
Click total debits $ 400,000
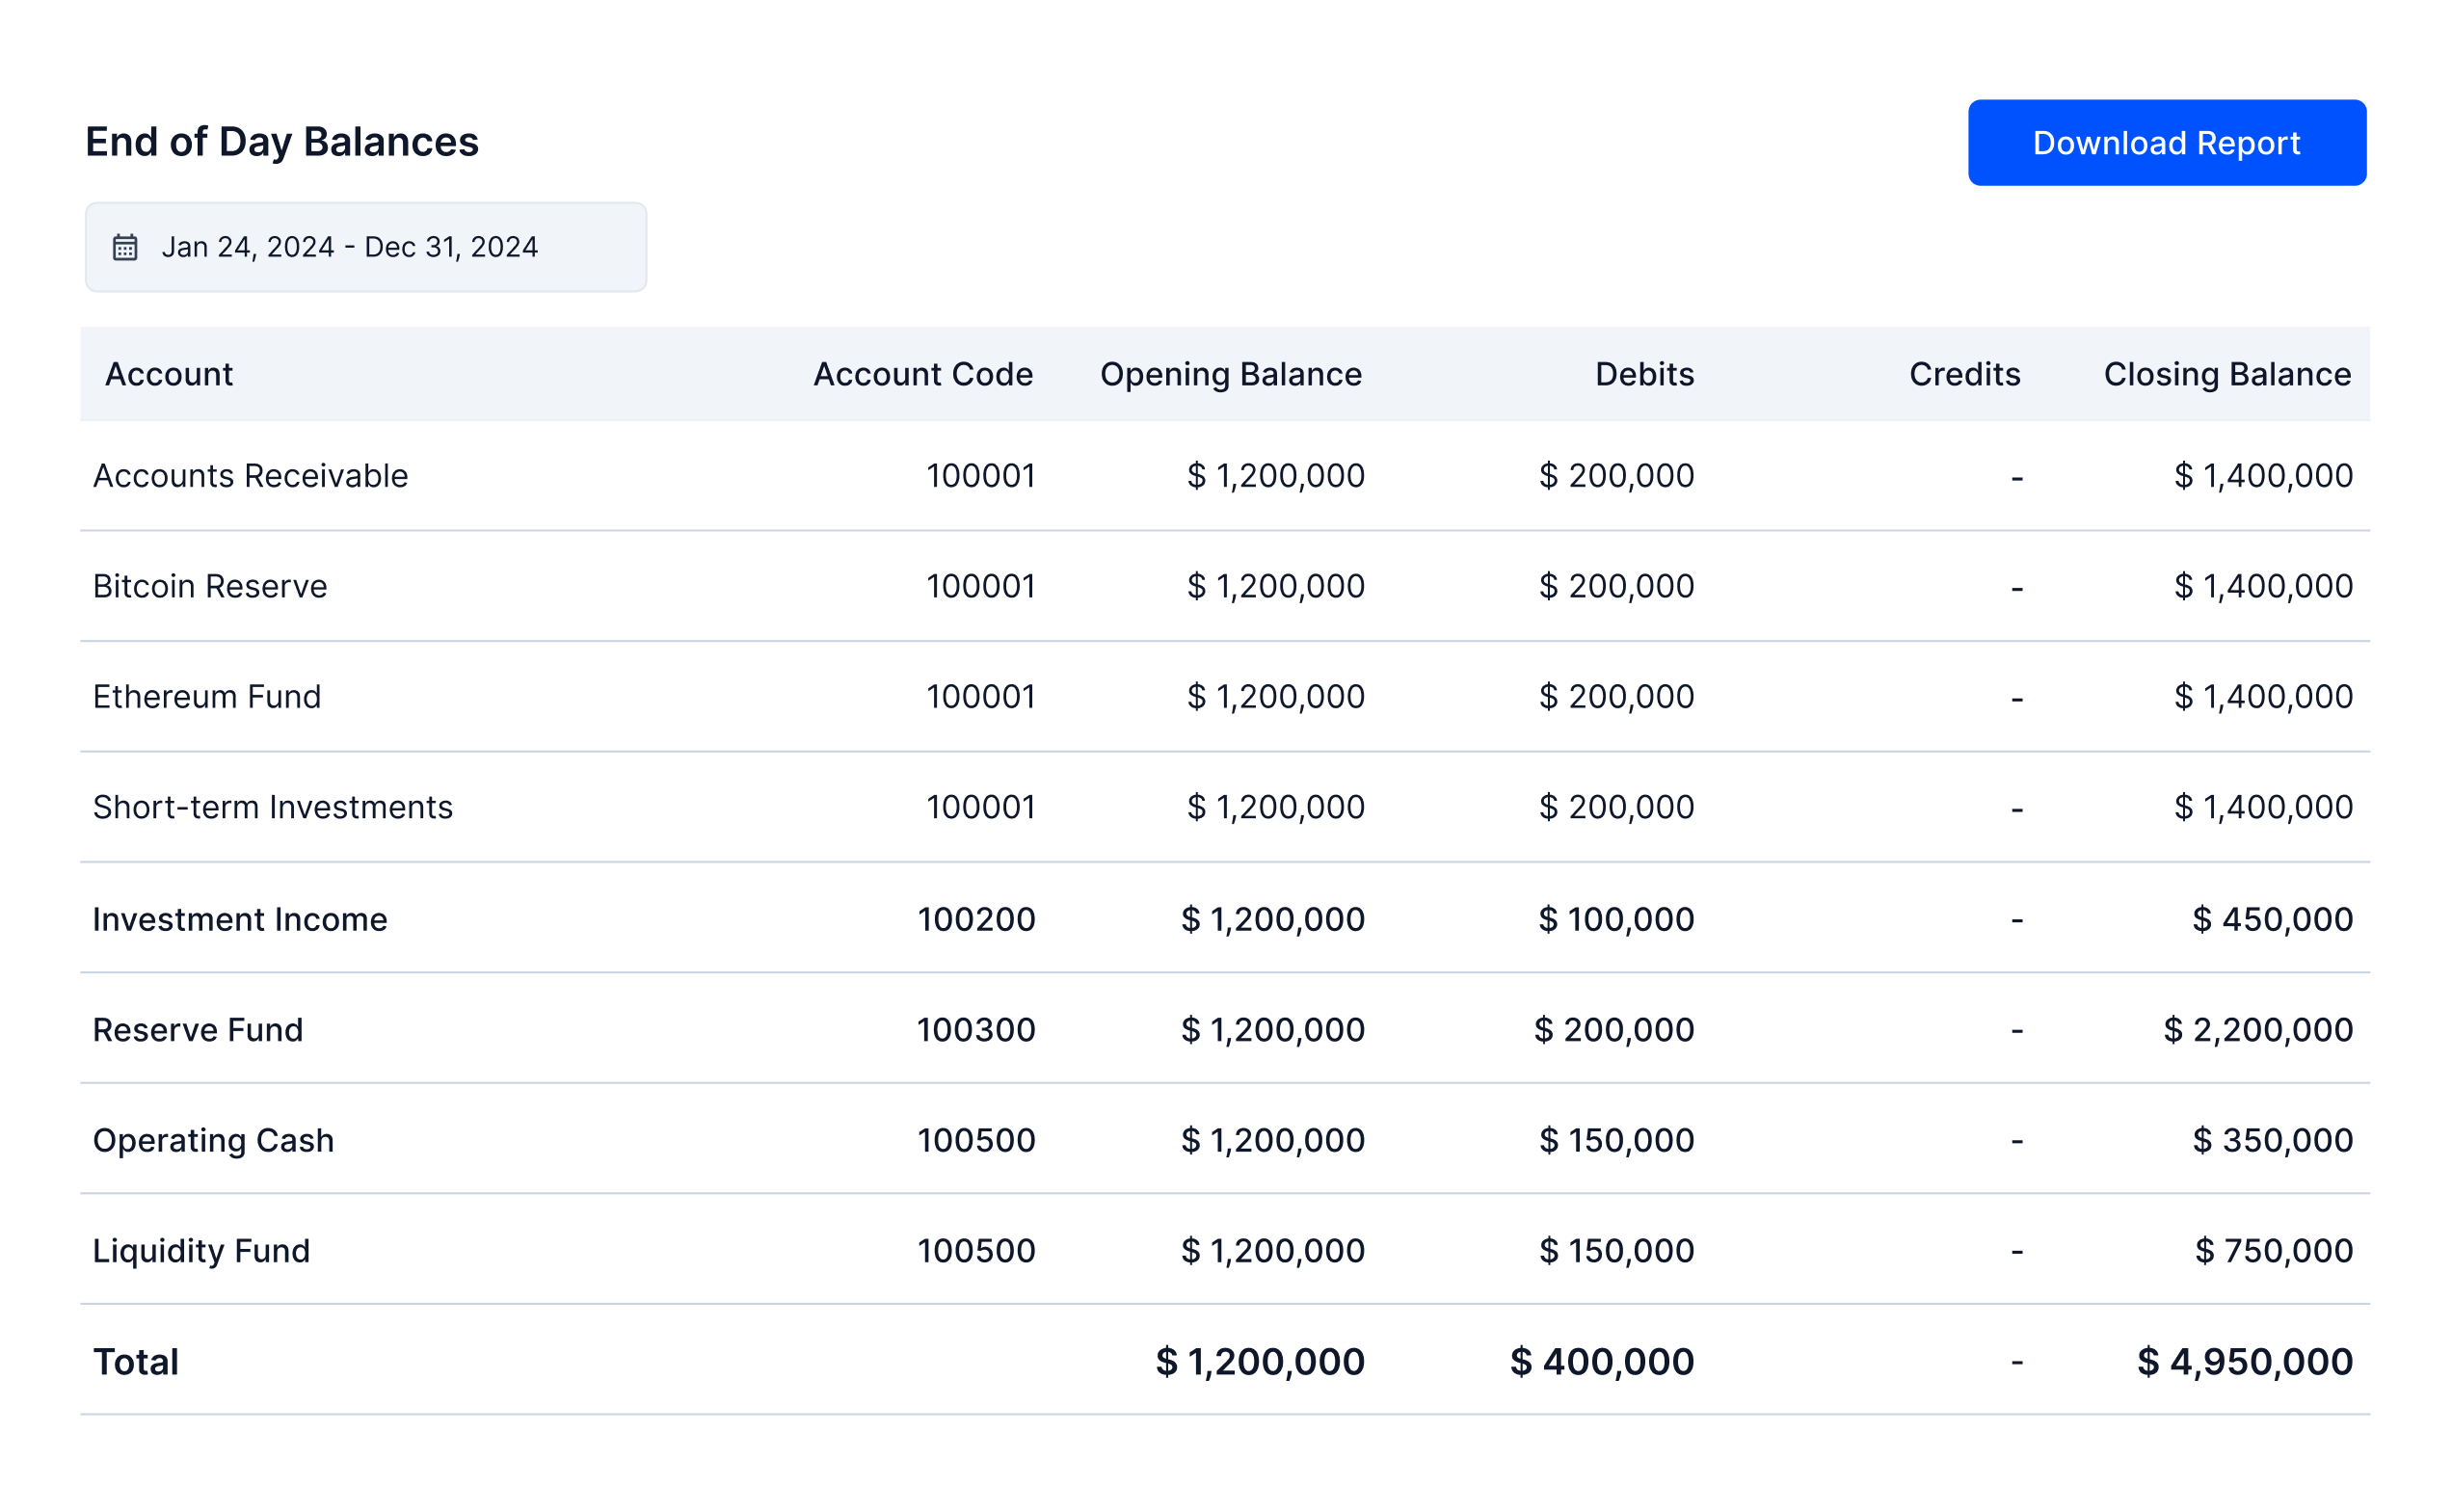pyautogui.click(x=1602, y=1362)
